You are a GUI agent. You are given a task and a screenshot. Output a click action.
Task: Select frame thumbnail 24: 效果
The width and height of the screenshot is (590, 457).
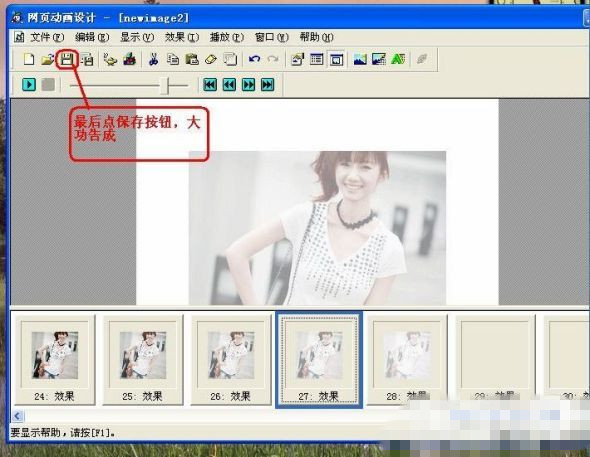point(55,360)
